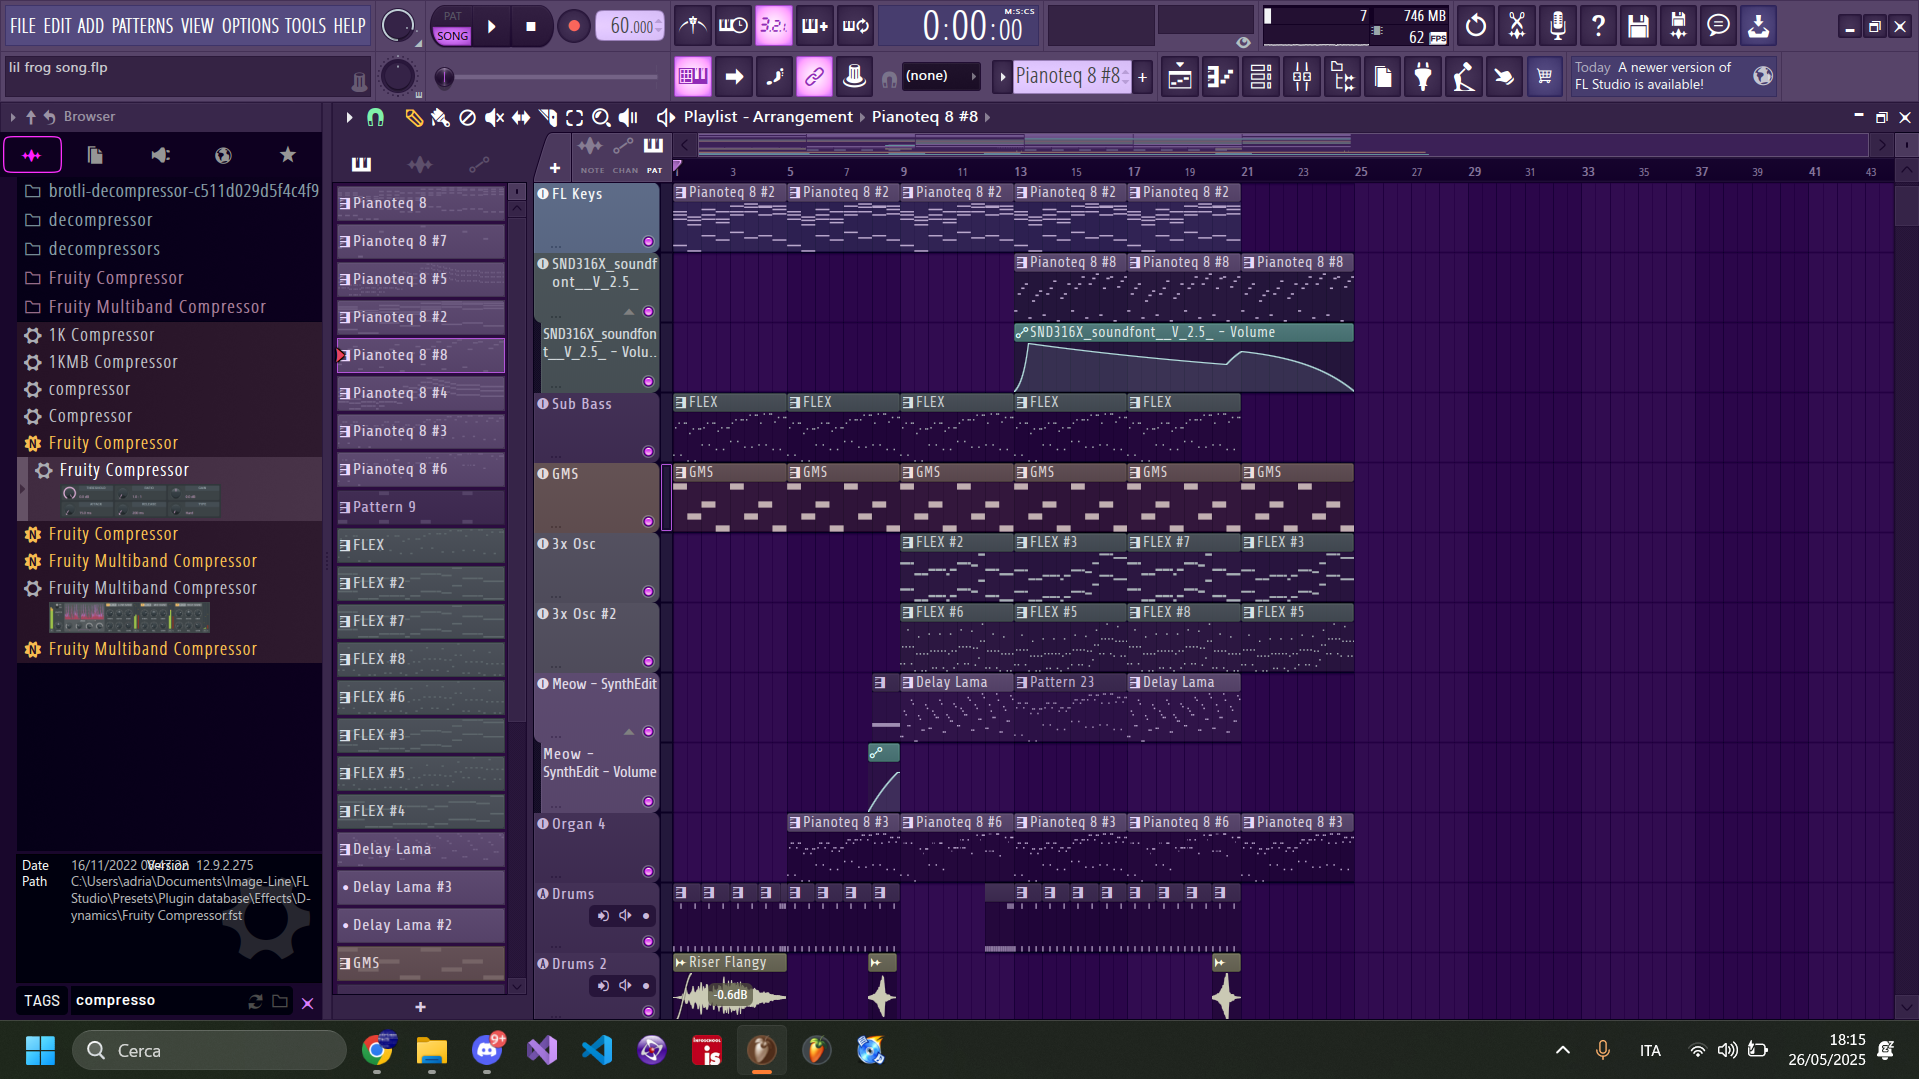Show the starred favorites tab in Browser
Viewport: 1919px width, 1079px height.
pos(288,155)
